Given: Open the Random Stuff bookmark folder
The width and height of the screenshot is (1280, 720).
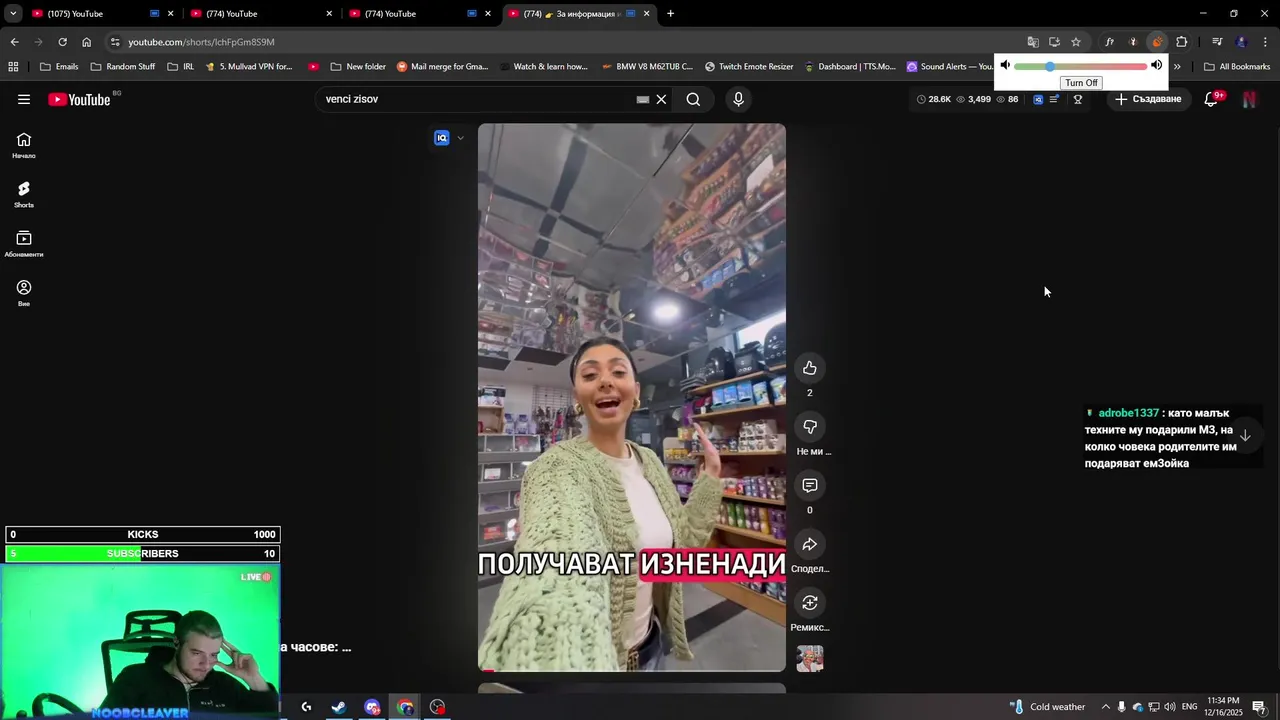Looking at the screenshot, I should pos(122,67).
